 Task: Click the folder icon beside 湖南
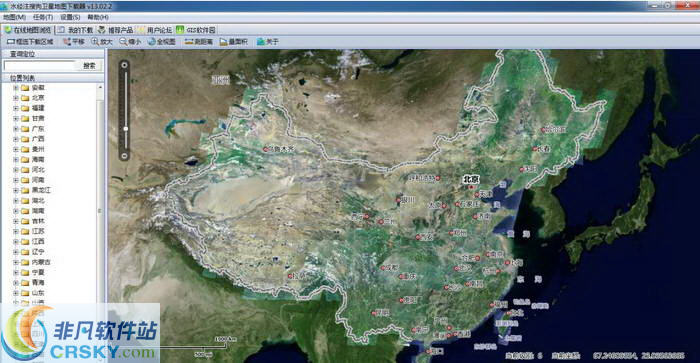pyautogui.click(x=25, y=211)
